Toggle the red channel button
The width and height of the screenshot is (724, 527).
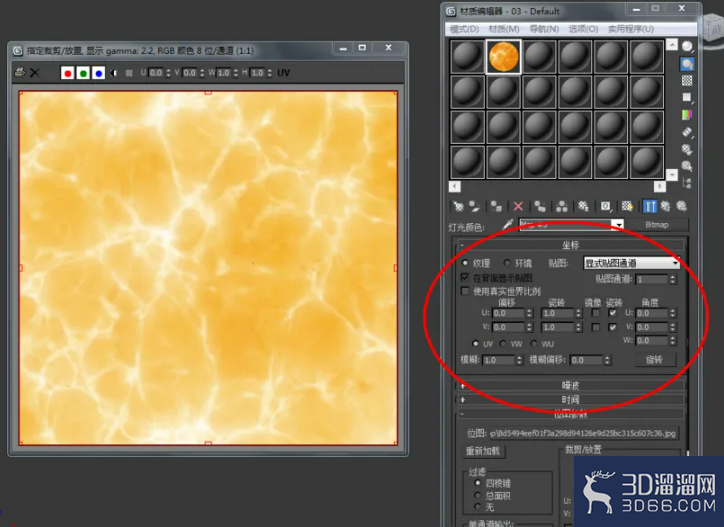(67, 73)
